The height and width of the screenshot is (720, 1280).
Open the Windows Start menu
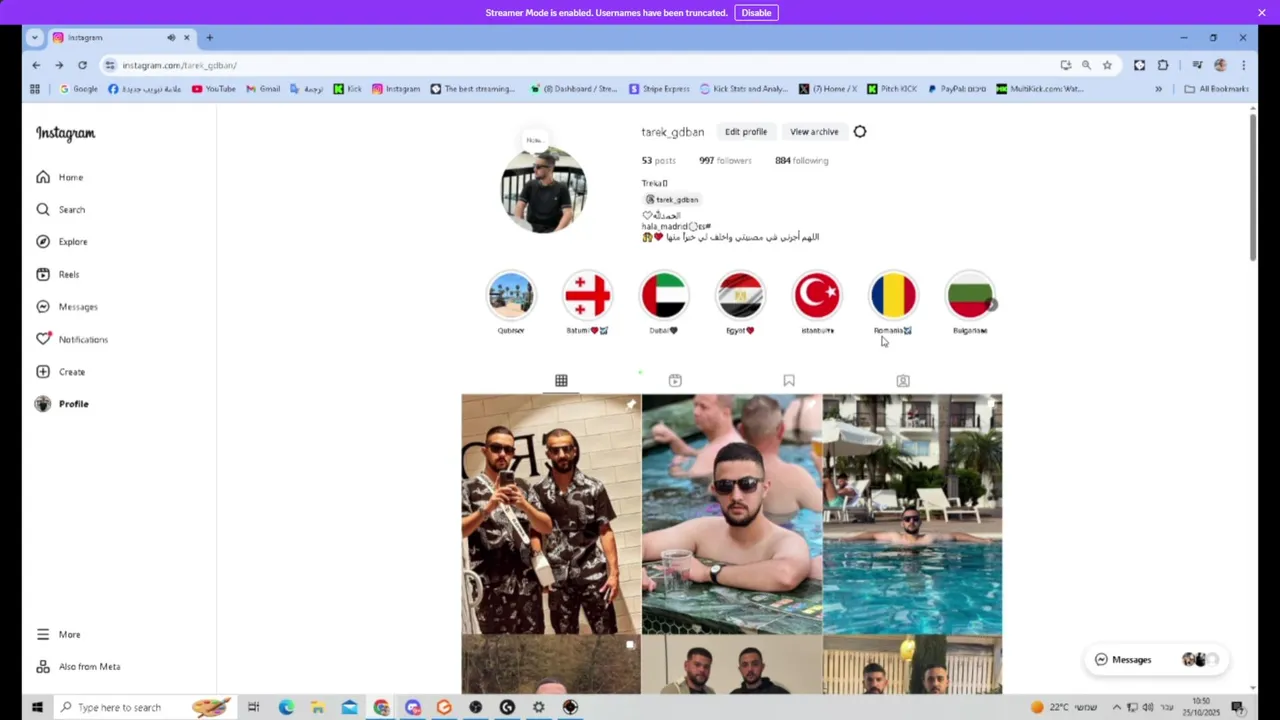click(x=37, y=707)
